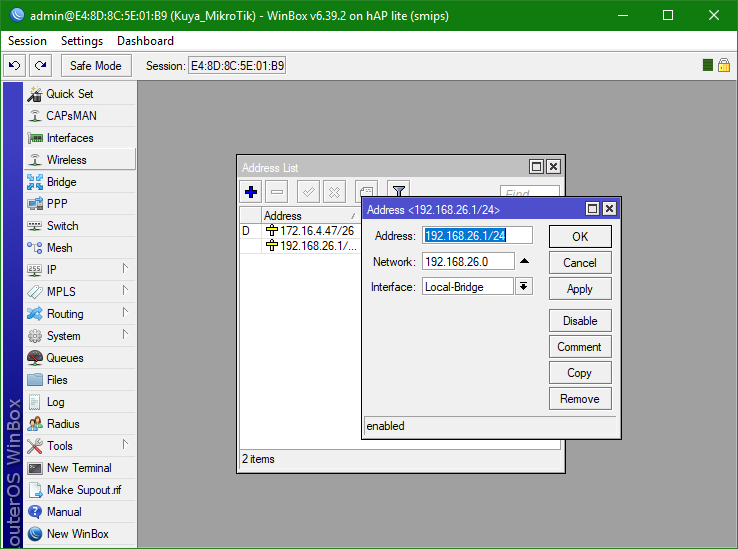Click the Find box in Address List
This screenshot has height=549, width=738.
[x=529, y=192]
